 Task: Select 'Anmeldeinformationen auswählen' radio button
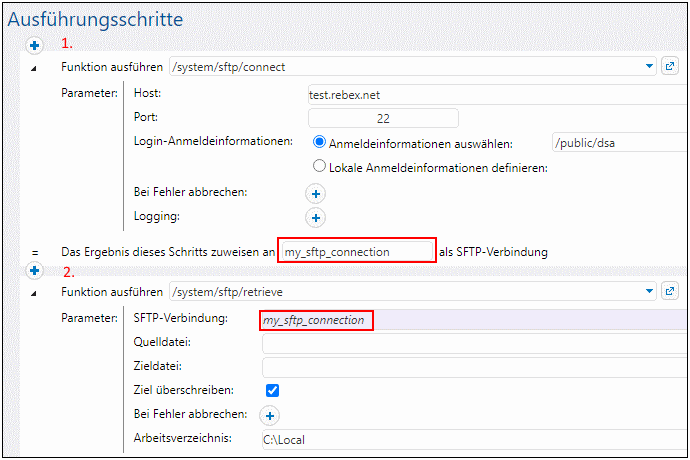[x=320, y=143]
